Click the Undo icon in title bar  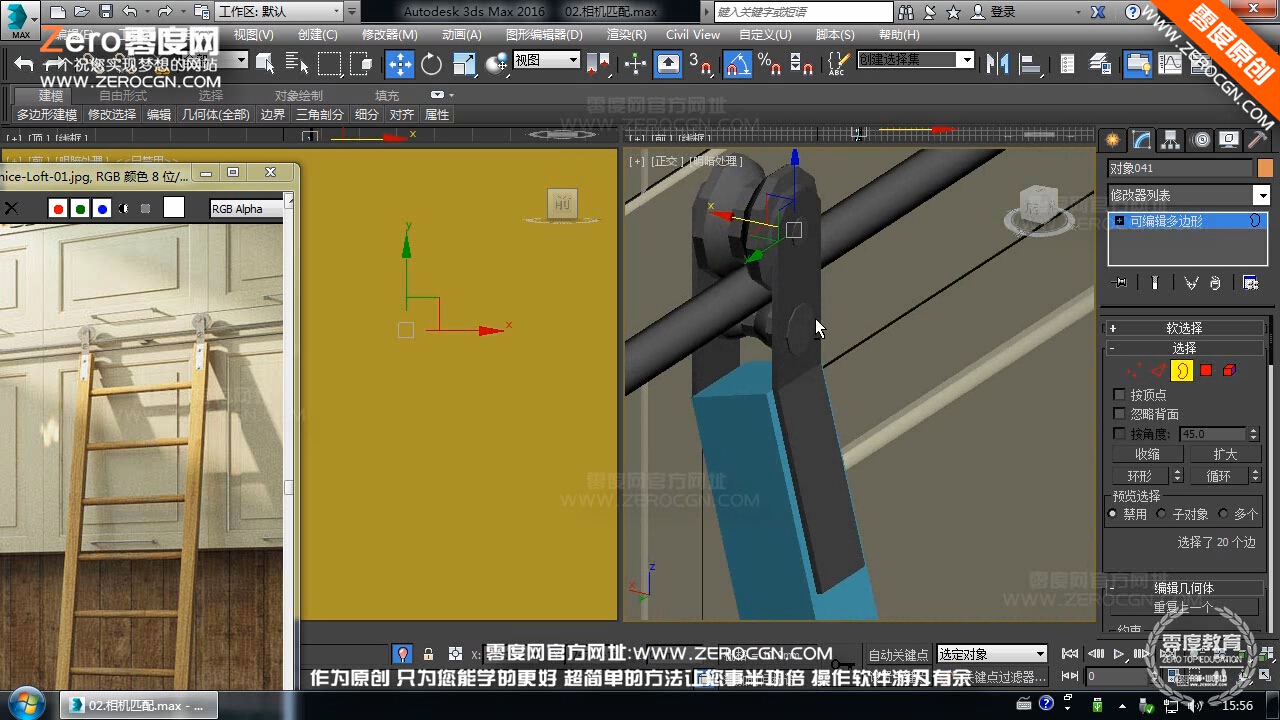129,12
